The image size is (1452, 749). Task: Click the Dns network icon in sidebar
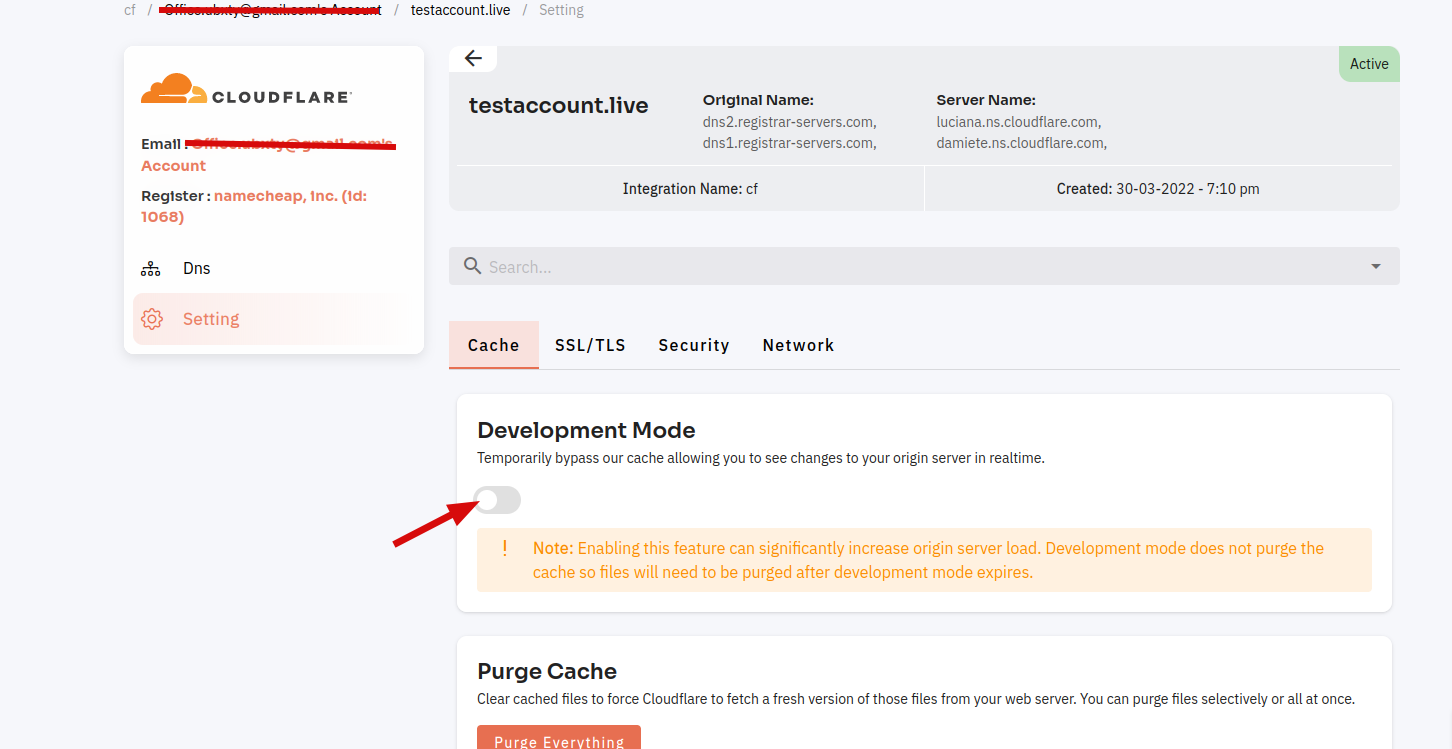(x=151, y=268)
